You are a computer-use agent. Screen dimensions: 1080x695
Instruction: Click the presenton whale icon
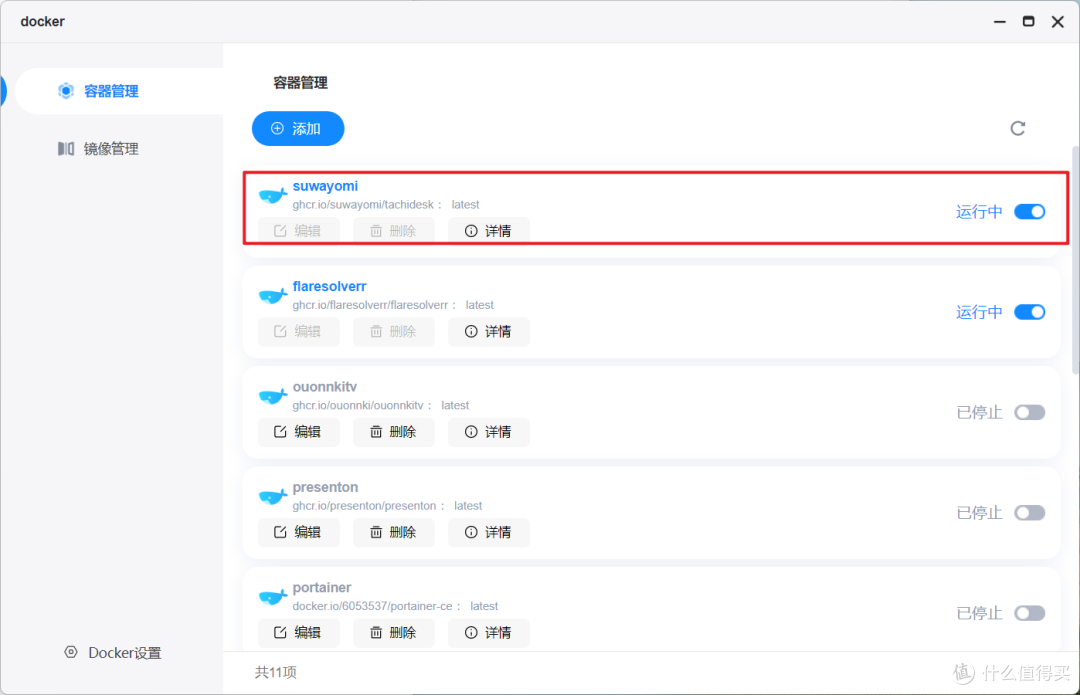[x=273, y=497]
